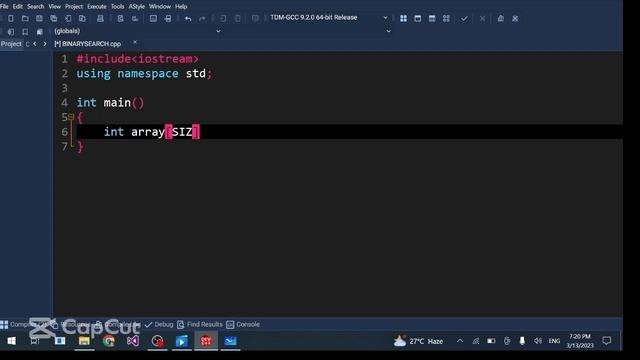Select the BINARYSEARCH.cpp editor tab
Viewport: 640px width, 360px height.
pos(88,44)
